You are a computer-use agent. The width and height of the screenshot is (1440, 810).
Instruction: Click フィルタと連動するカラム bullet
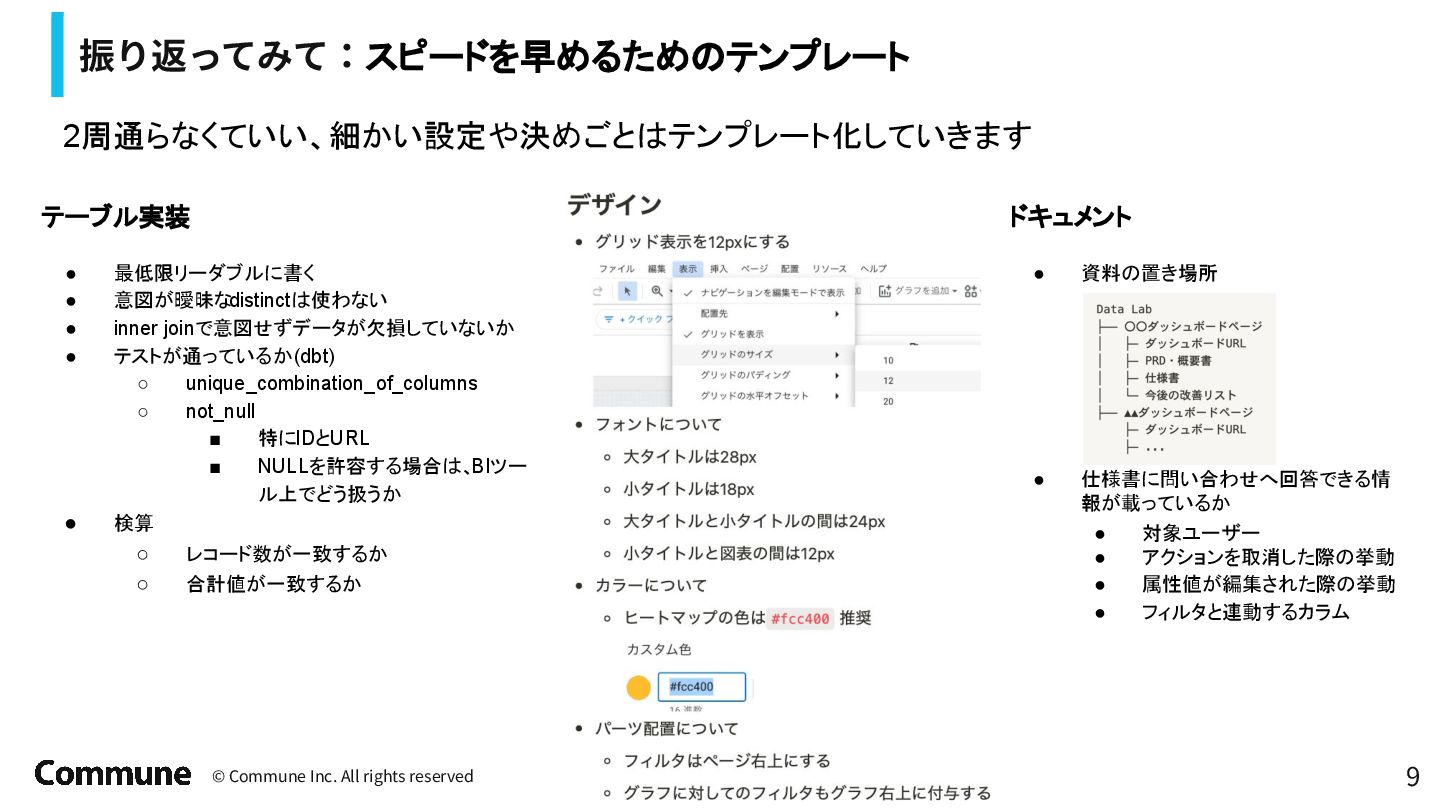tap(1246, 612)
